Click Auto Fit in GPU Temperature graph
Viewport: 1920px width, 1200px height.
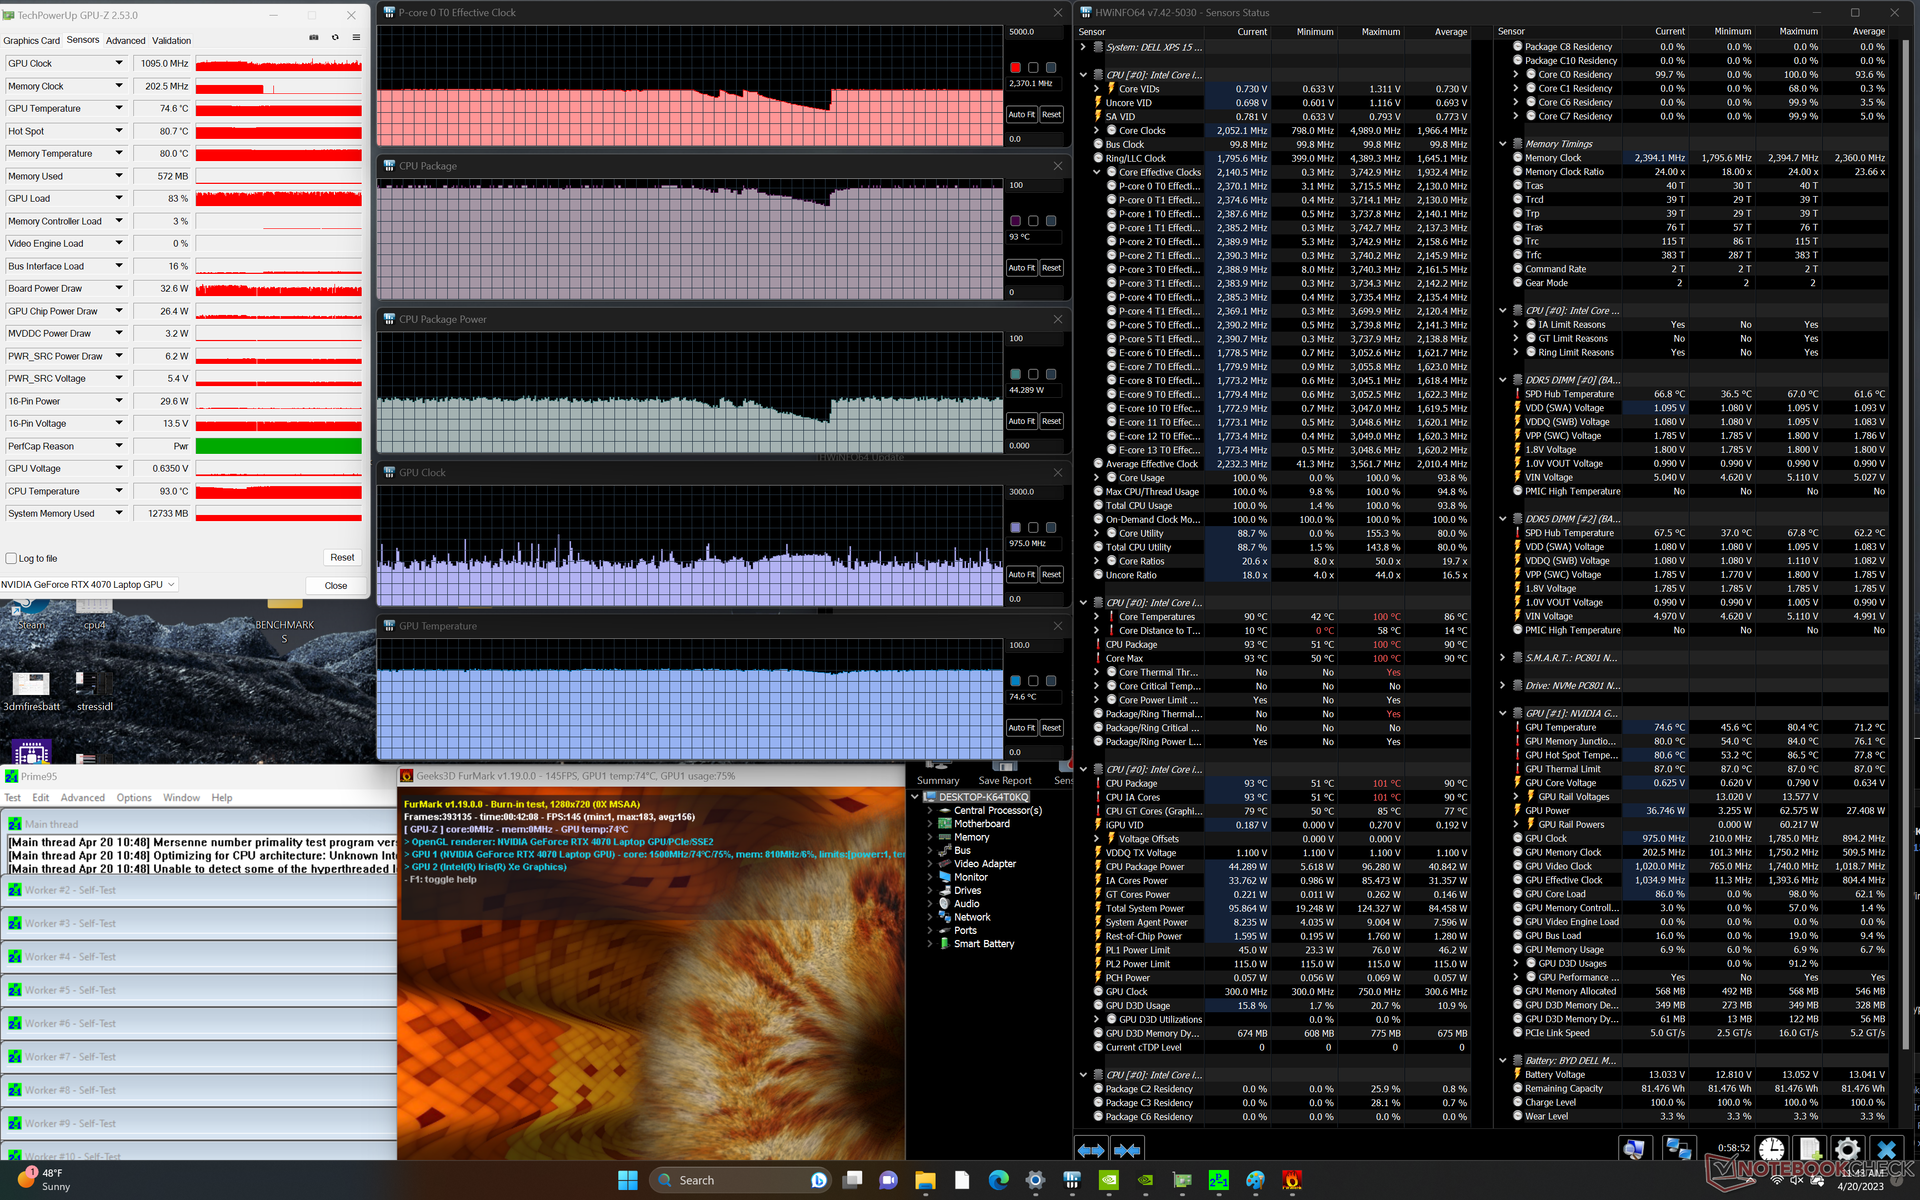1021,728
